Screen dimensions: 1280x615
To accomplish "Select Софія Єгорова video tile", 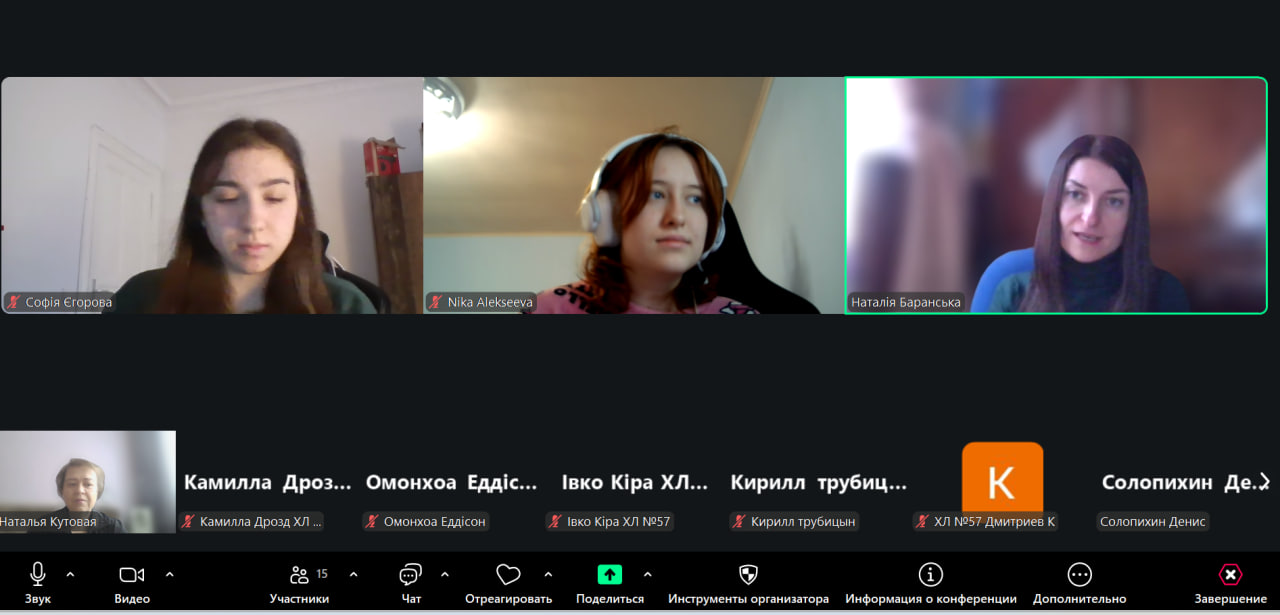I will (212, 195).
